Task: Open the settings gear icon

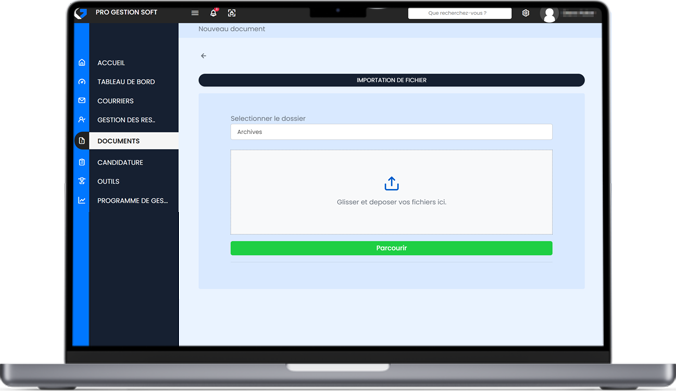Action: point(525,13)
